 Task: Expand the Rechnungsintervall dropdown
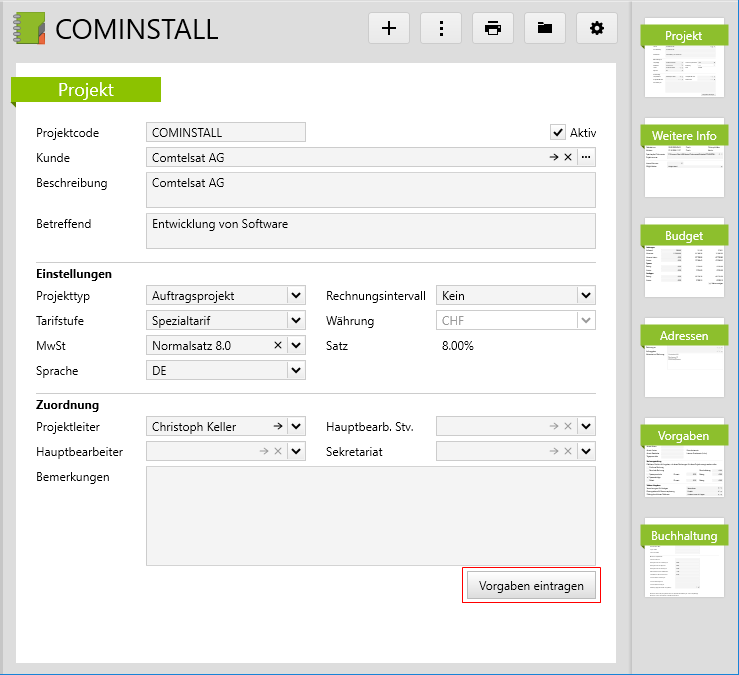[x=586, y=295]
